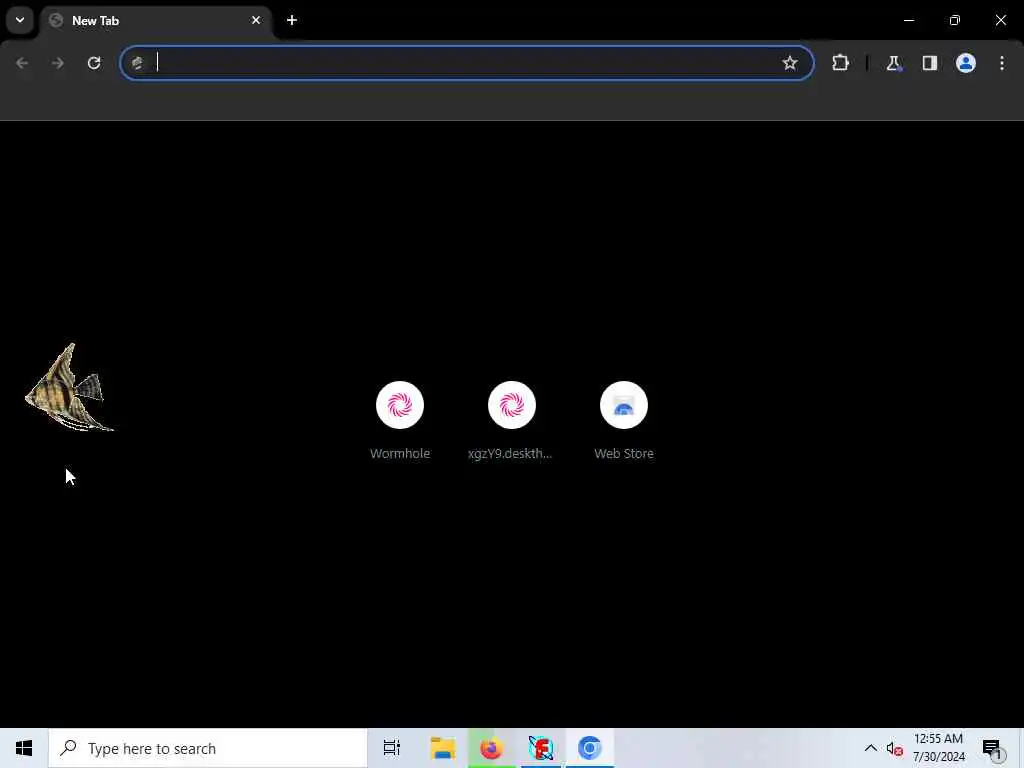Click the taskbar search box
The height and width of the screenshot is (768, 1024).
tap(208, 748)
